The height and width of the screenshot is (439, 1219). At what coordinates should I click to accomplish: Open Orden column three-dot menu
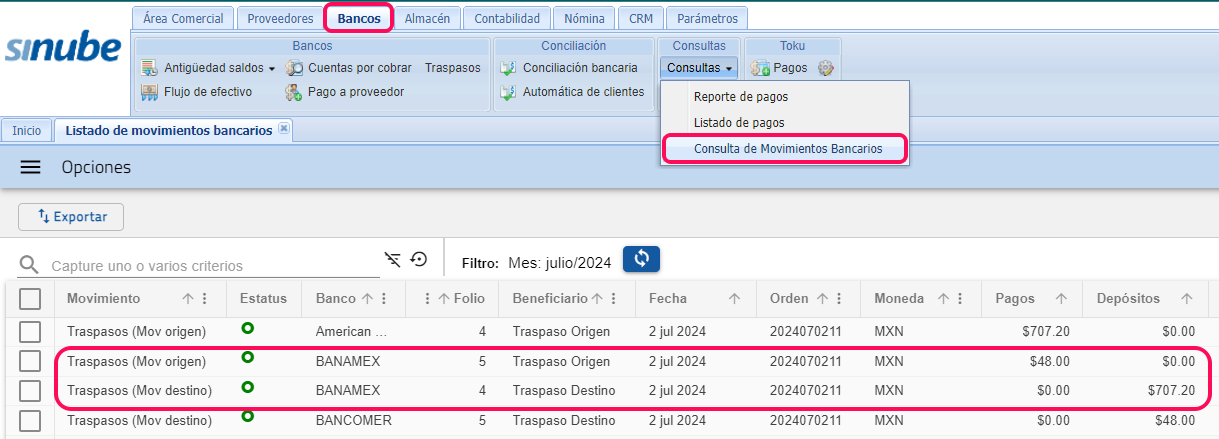point(838,298)
